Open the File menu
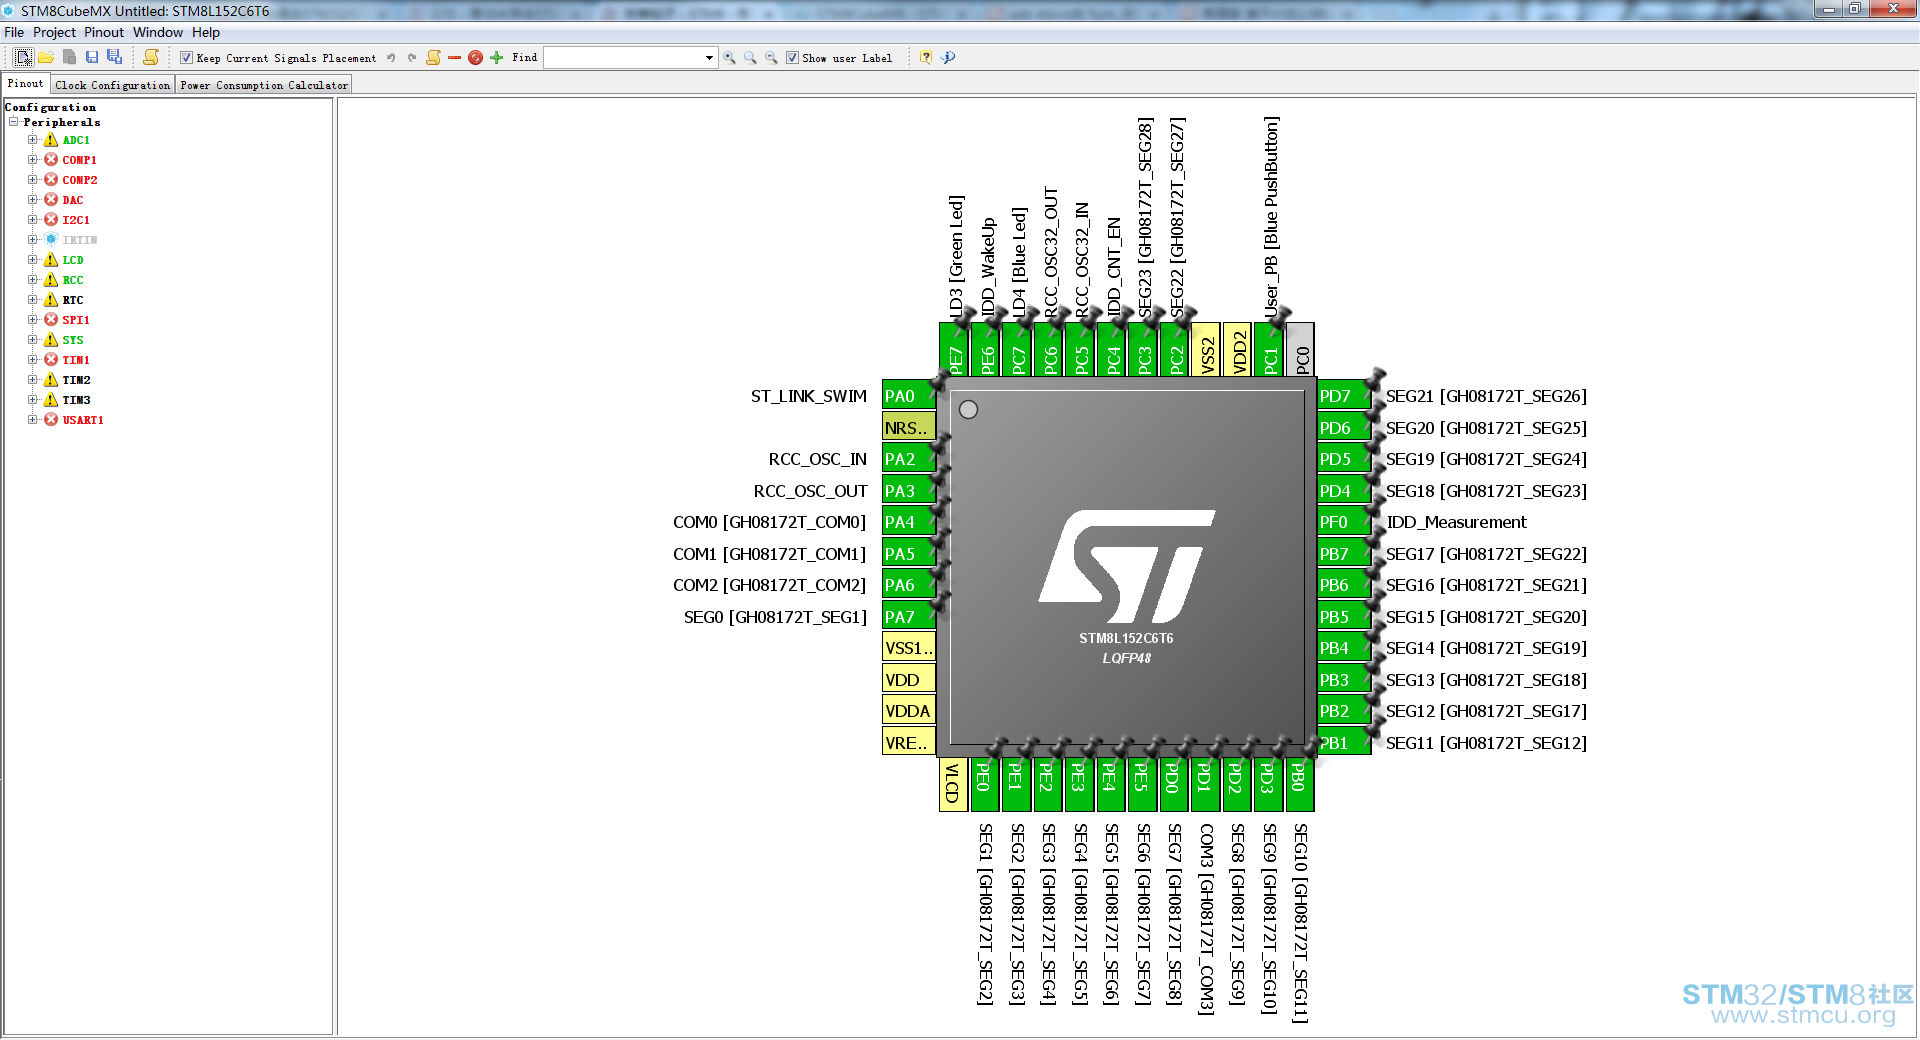This screenshot has width=1920, height=1040. pyautogui.click(x=14, y=32)
